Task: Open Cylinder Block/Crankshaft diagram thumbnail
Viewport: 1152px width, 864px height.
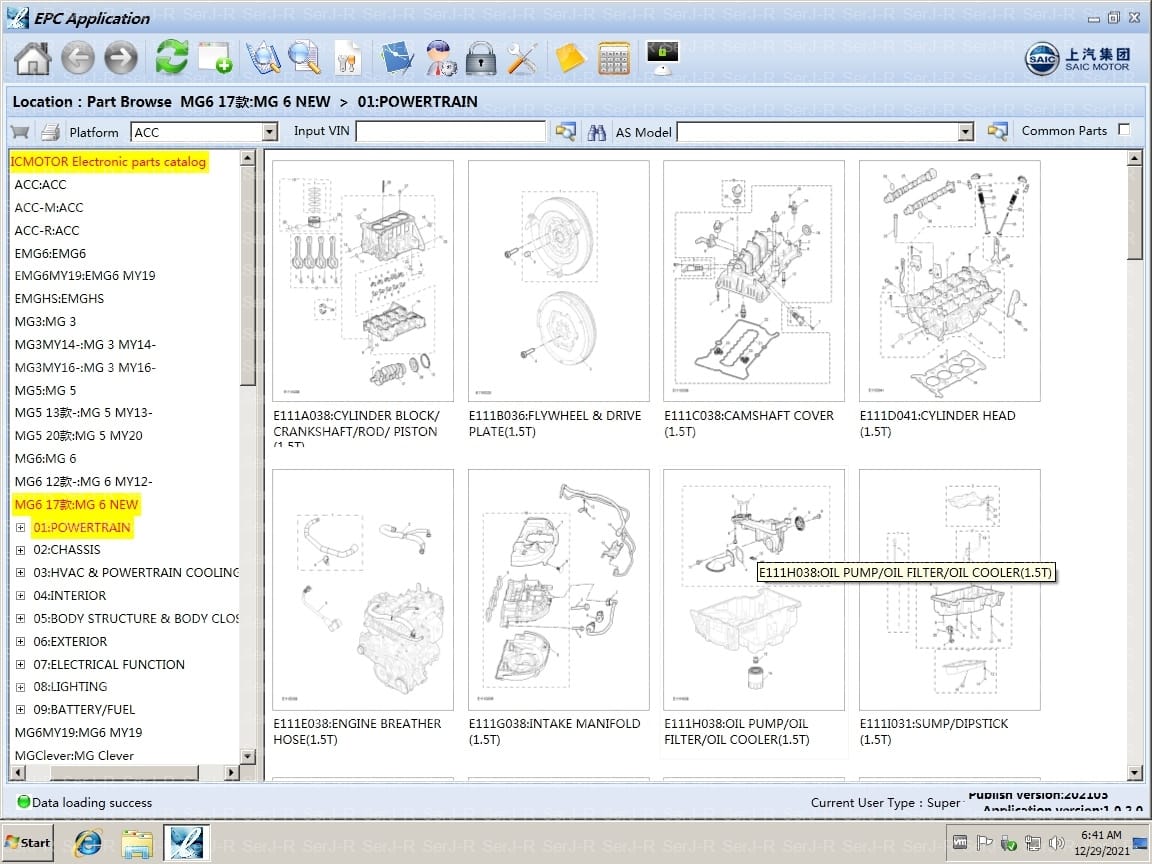Action: pyautogui.click(x=363, y=281)
